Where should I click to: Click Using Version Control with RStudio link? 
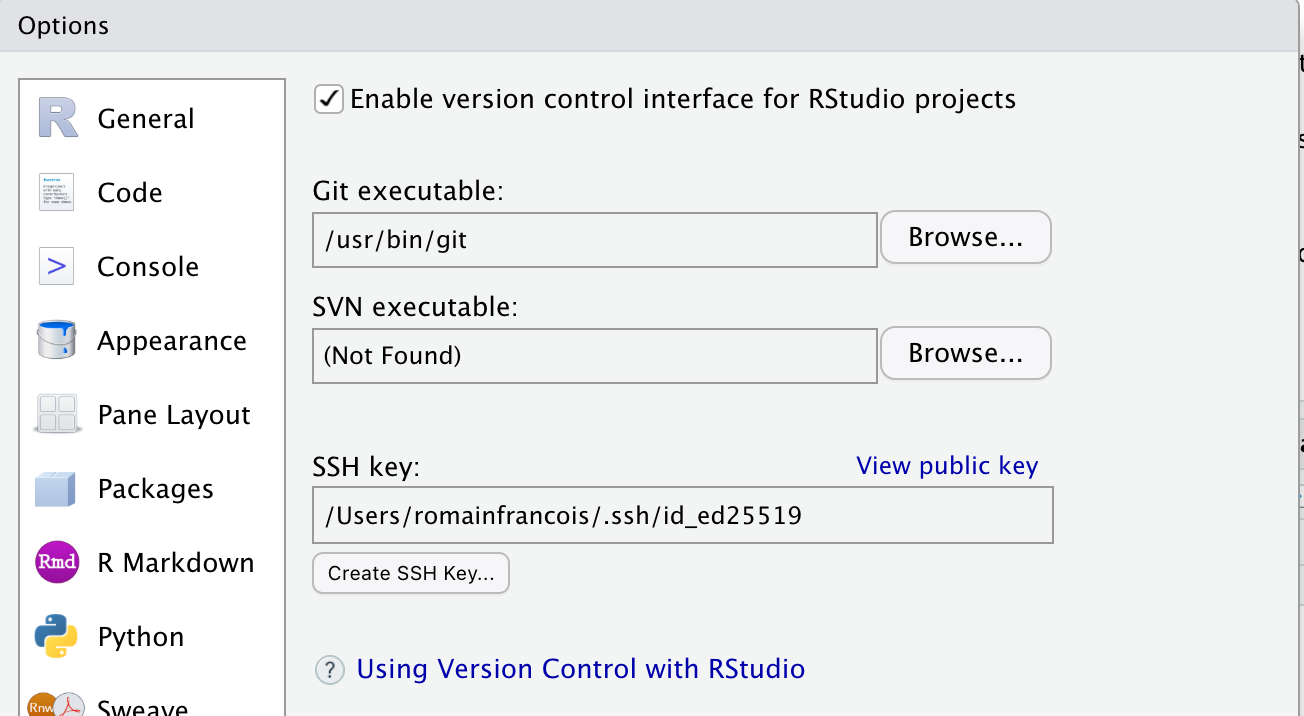click(580, 669)
